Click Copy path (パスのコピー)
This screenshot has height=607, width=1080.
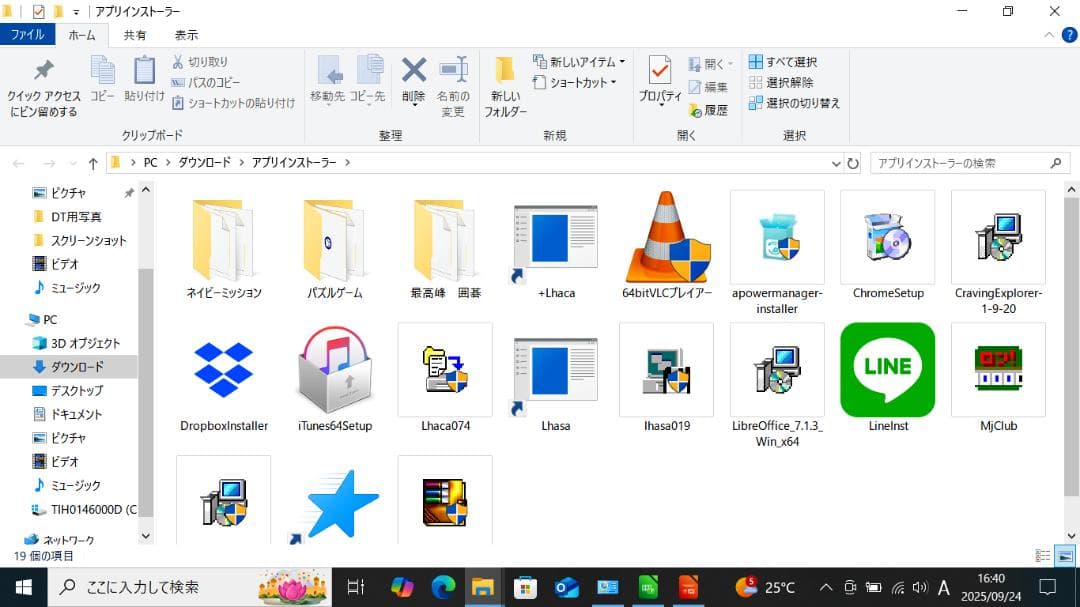click(205, 83)
